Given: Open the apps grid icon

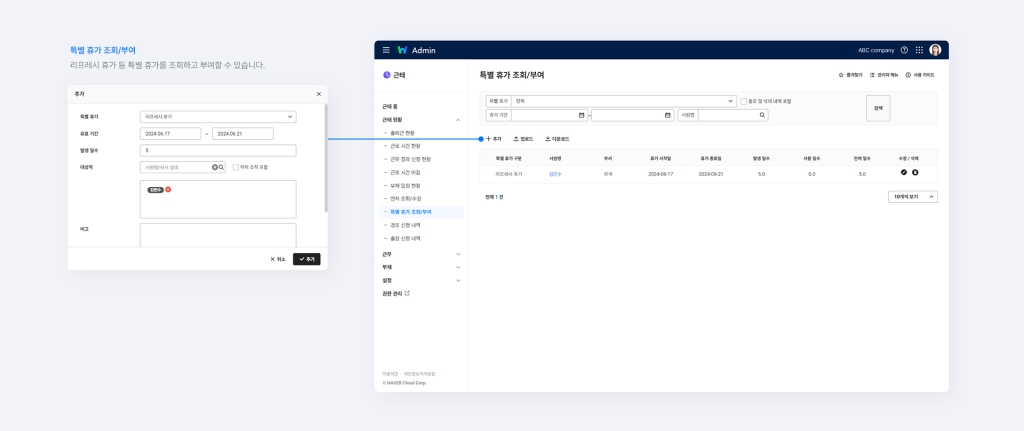Looking at the screenshot, I should point(919,50).
